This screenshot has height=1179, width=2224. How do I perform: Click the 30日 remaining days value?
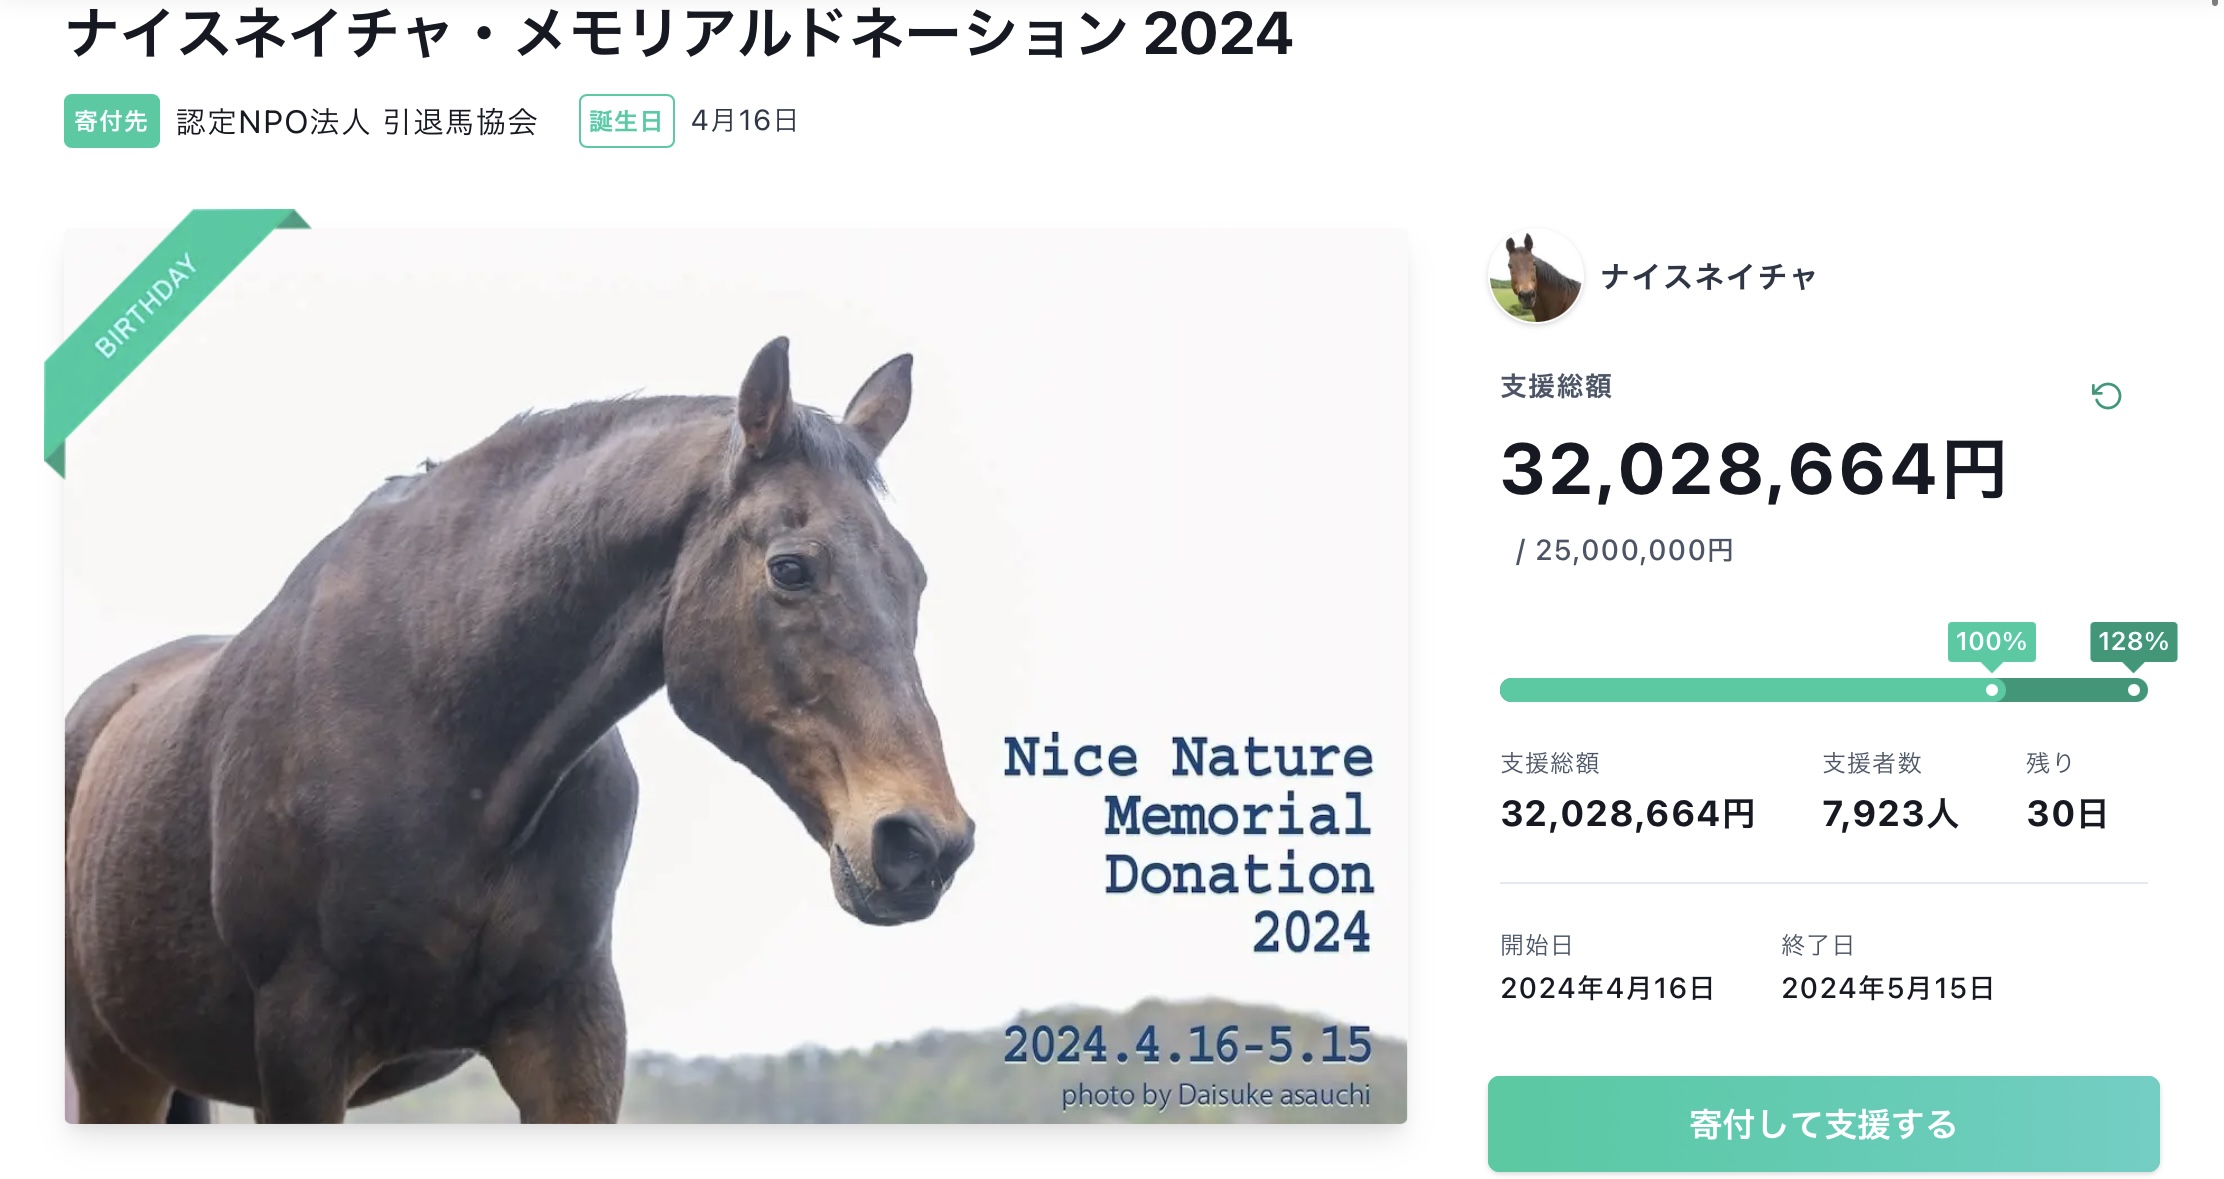pyautogui.click(x=2066, y=814)
